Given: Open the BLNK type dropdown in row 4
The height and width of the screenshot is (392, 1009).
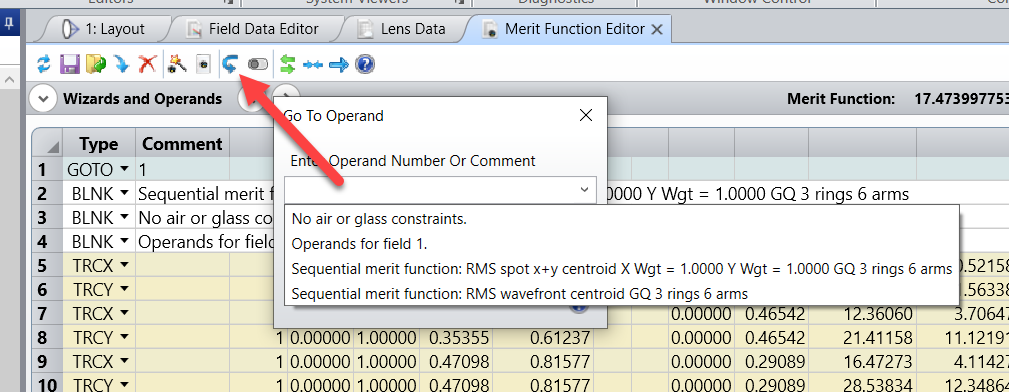Looking at the screenshot, I should click(x=124, y=242).
